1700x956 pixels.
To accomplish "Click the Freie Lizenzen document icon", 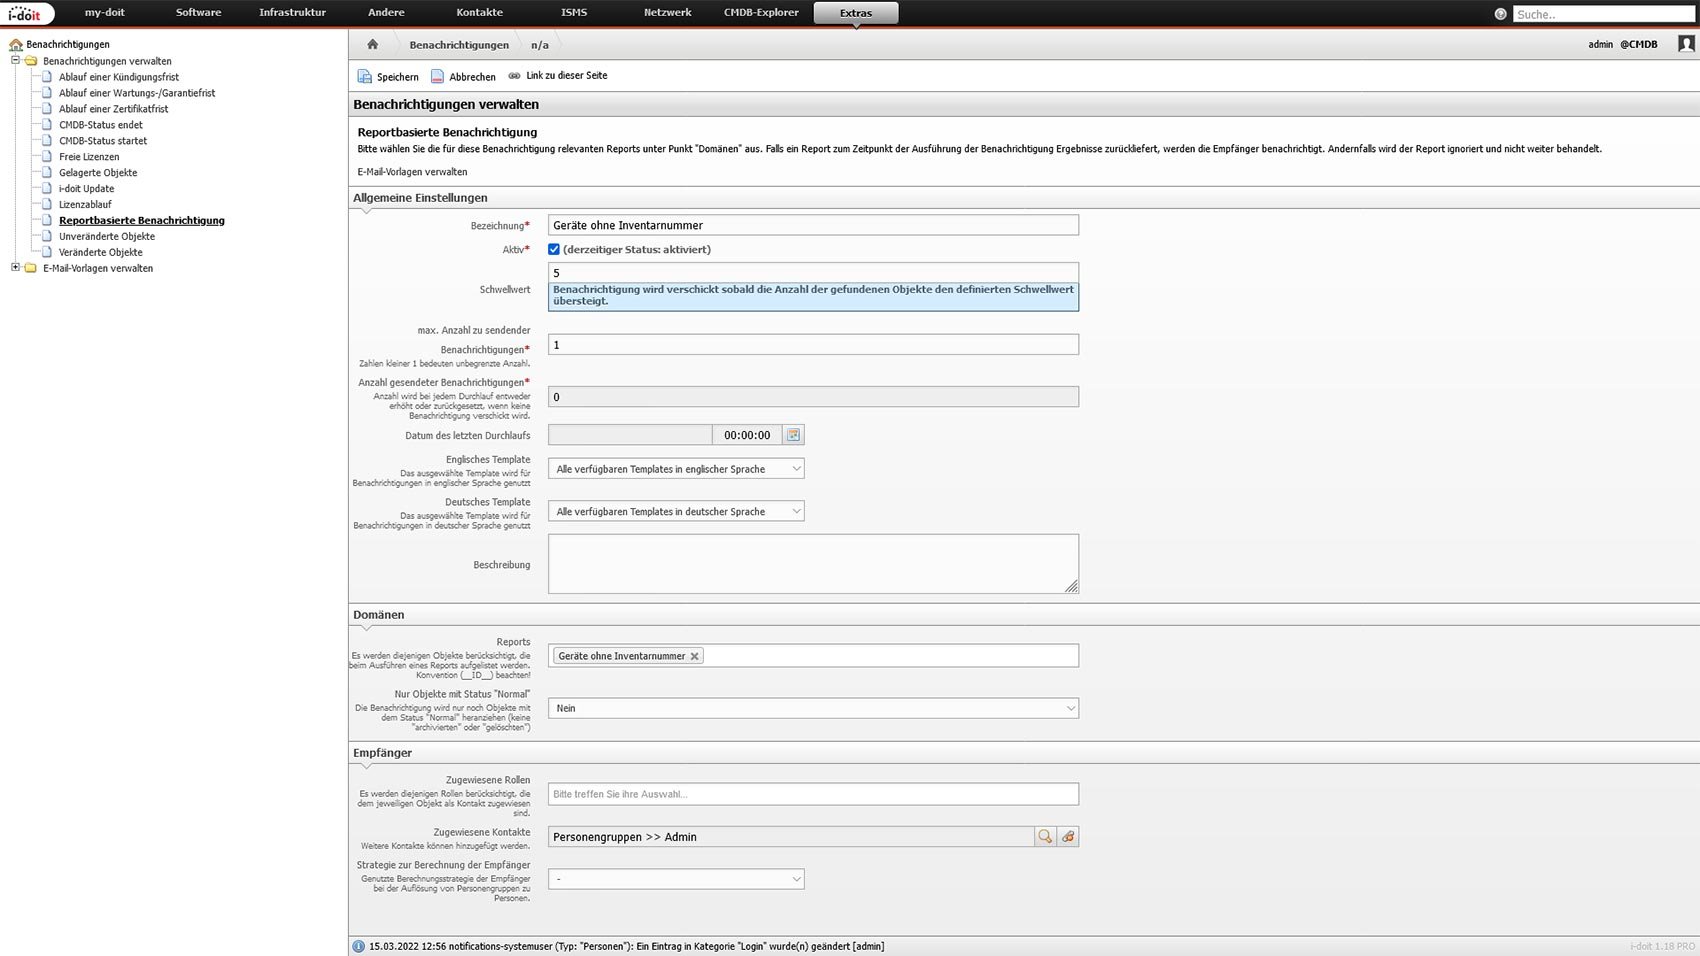I will (x=46, y=156).
